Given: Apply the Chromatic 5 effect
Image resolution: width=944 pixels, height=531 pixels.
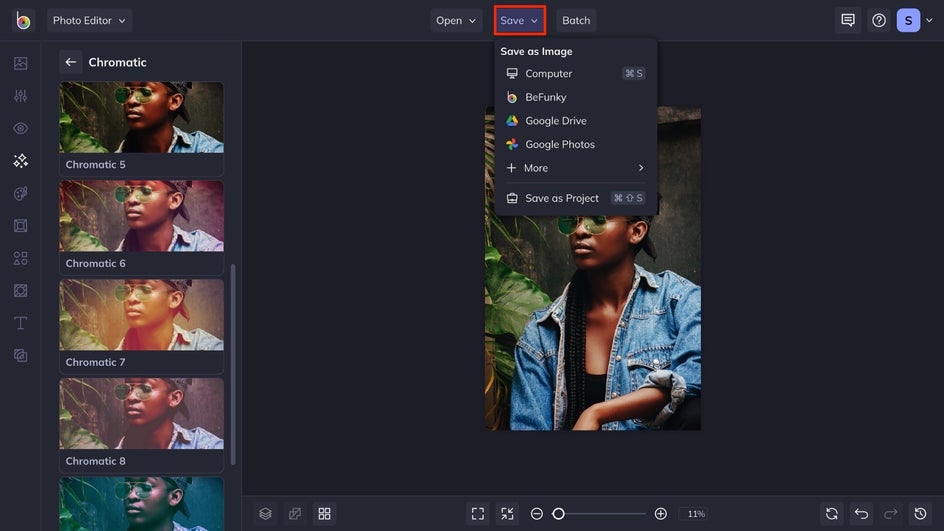Looking at the screenshot, I should (141, 129).
